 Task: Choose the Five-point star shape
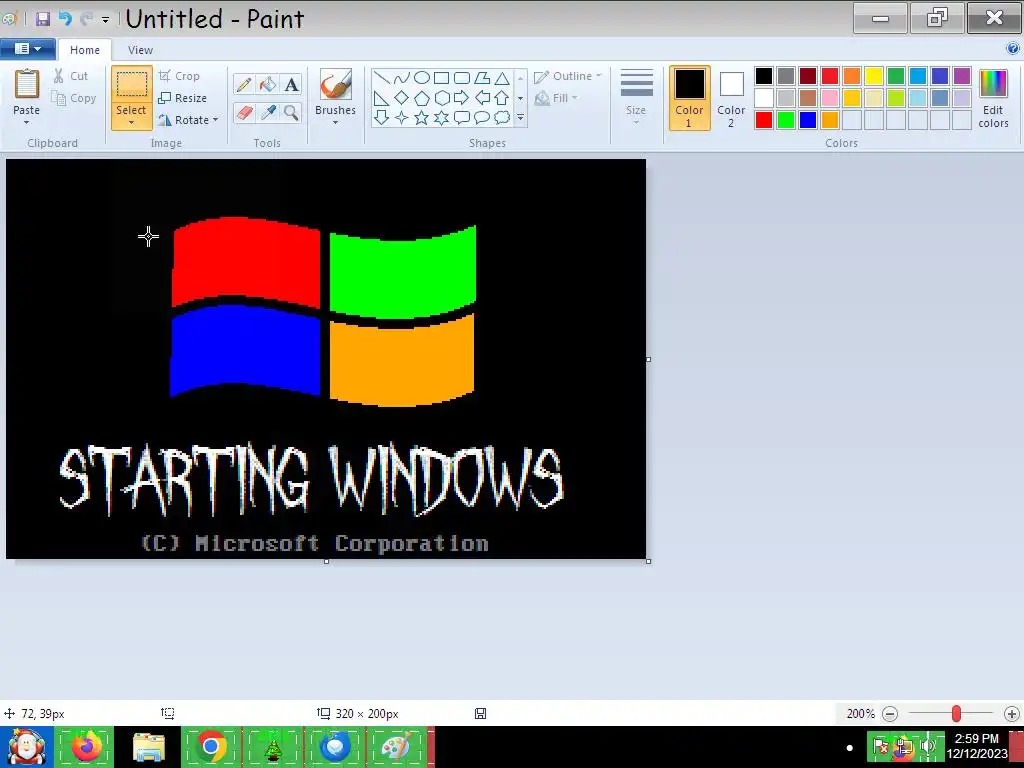coord(422,118)
